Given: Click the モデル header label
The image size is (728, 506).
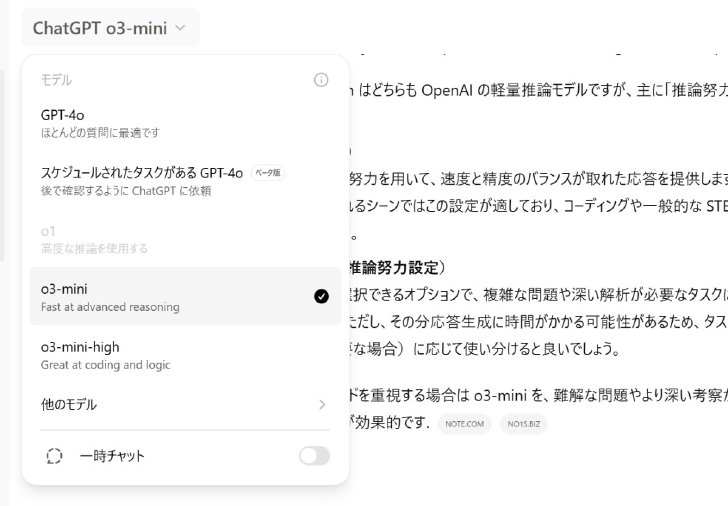Looking at the screenshot, I should click(56, 80).
